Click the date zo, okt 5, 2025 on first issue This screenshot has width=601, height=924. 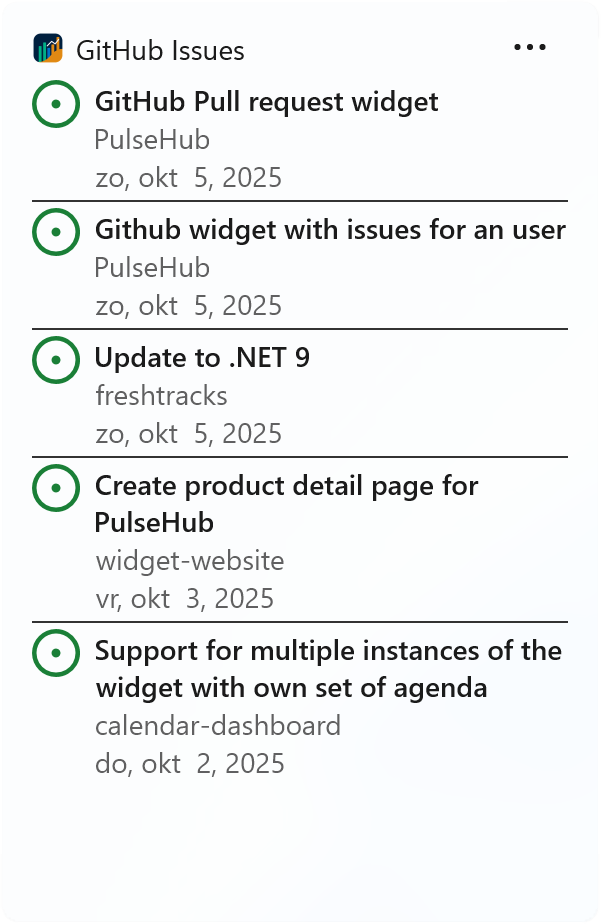(188, 178)
